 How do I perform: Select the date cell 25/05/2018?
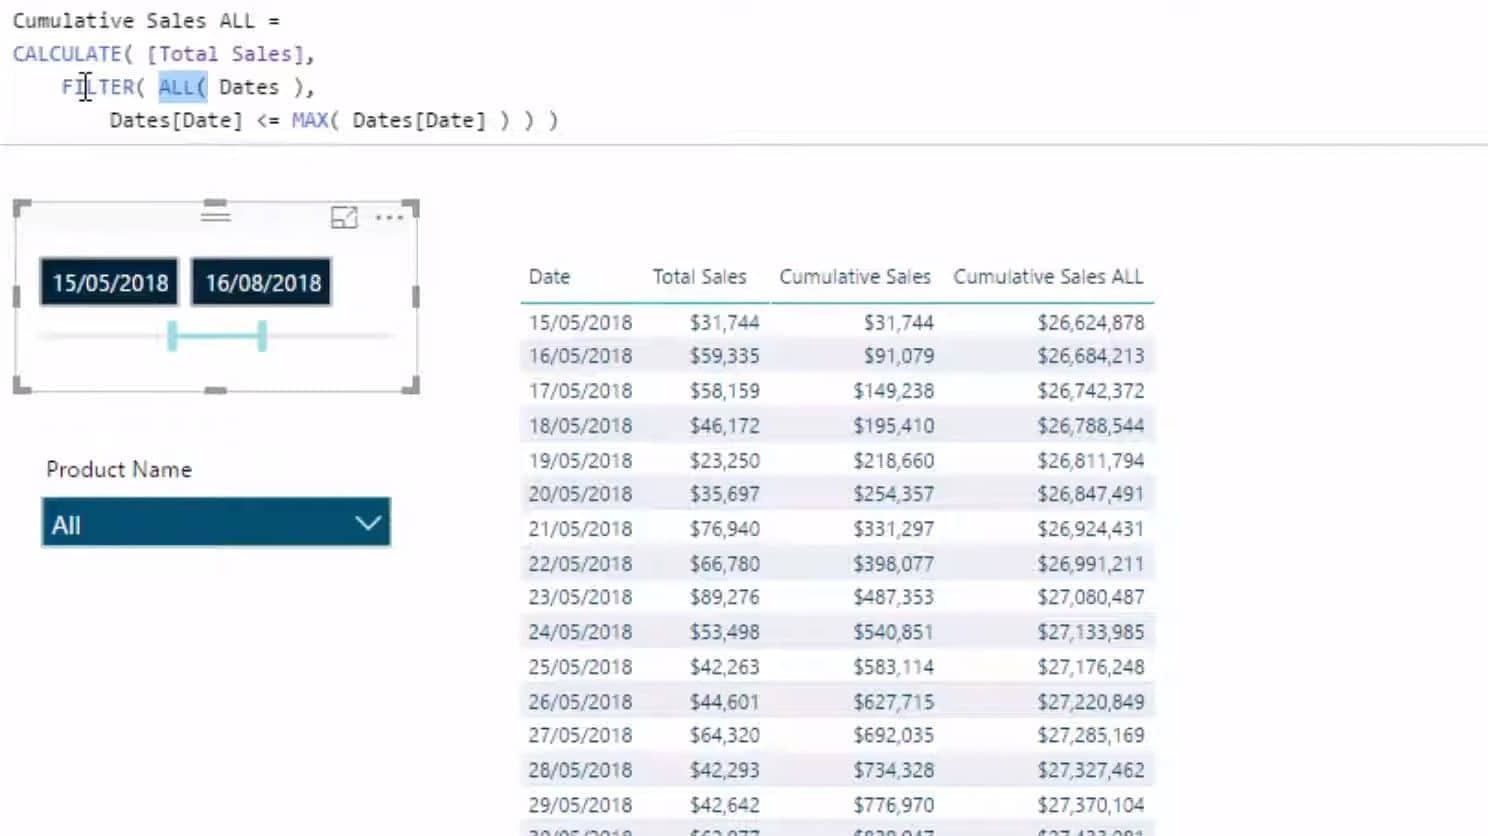click(x=580, y=667)
